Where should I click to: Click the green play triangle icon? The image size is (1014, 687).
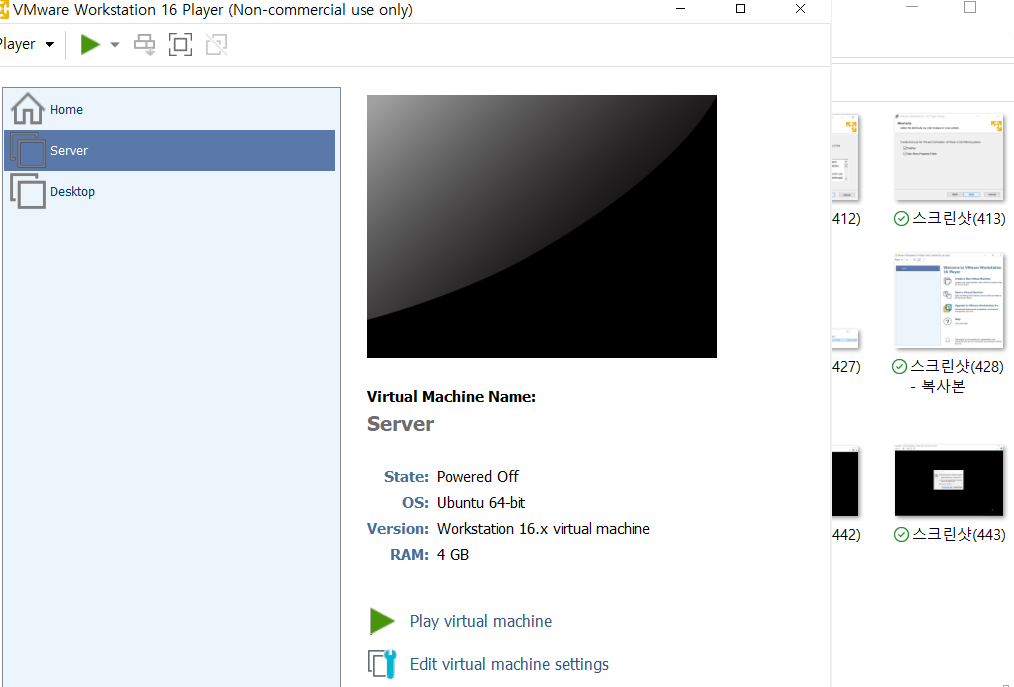(x=382, y=621)
